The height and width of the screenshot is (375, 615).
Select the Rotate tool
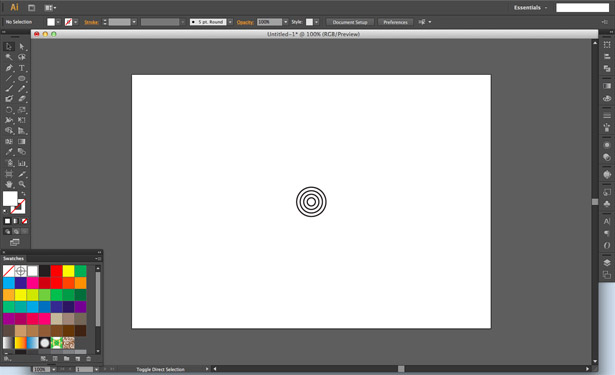(9, 110)
